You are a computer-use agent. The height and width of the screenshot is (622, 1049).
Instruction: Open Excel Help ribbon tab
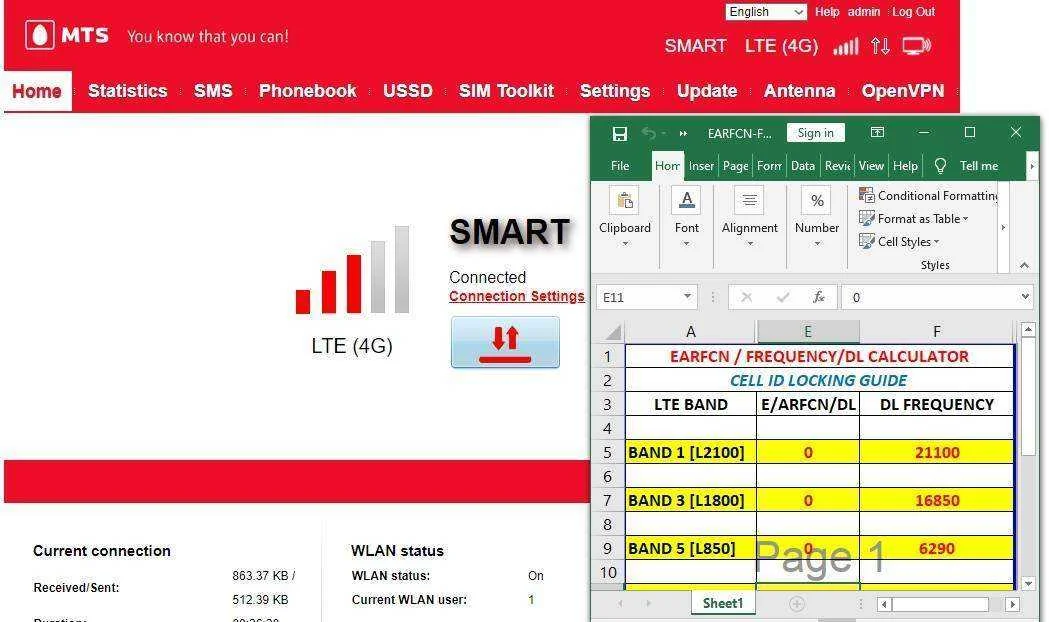(x=905, y=166)
